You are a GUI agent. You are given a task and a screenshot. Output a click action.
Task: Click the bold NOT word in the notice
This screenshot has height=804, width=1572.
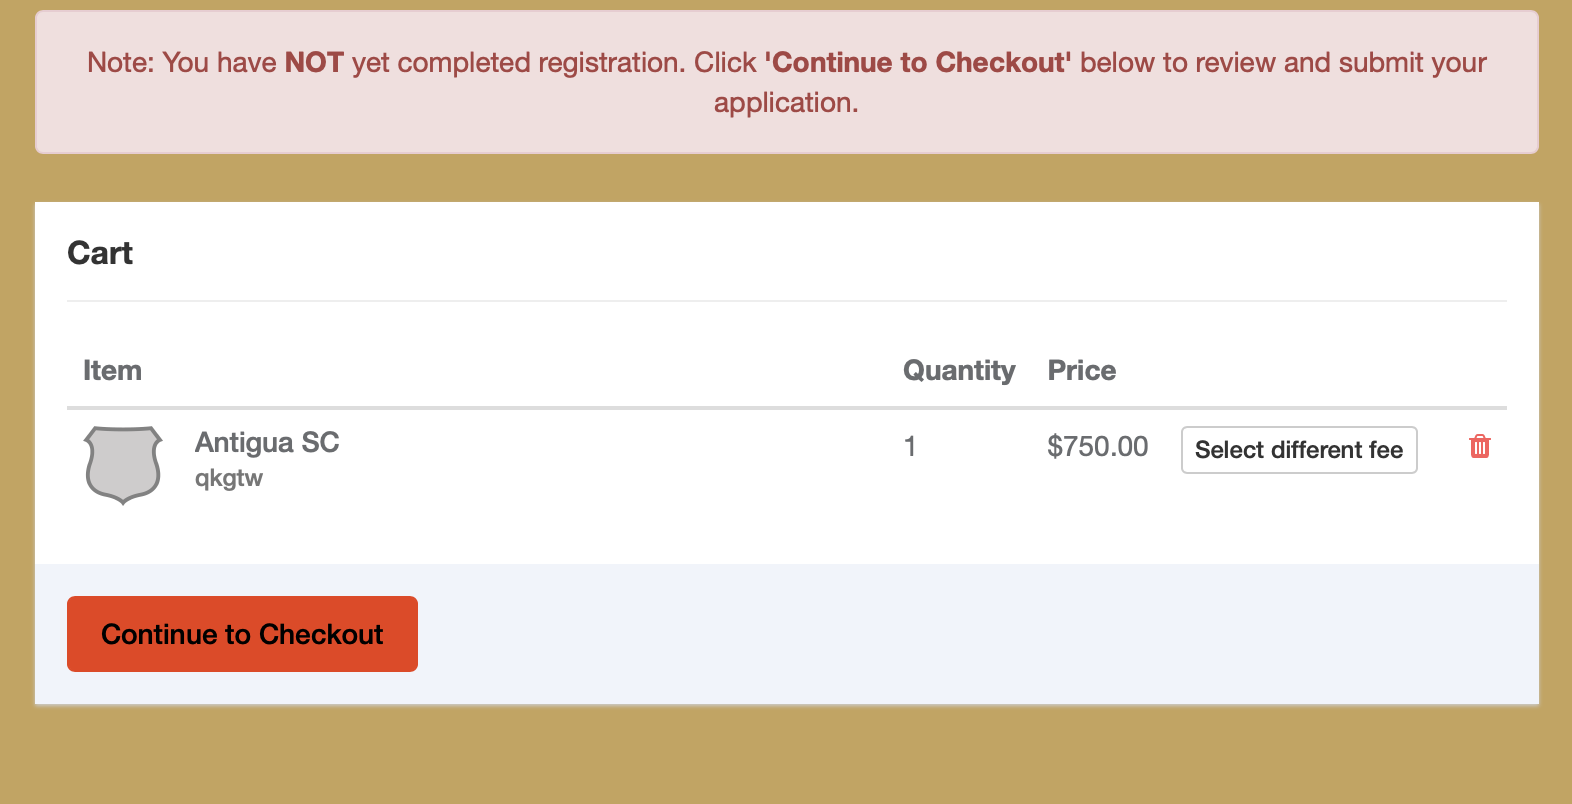pyautogui.click(x=314, y=62)
